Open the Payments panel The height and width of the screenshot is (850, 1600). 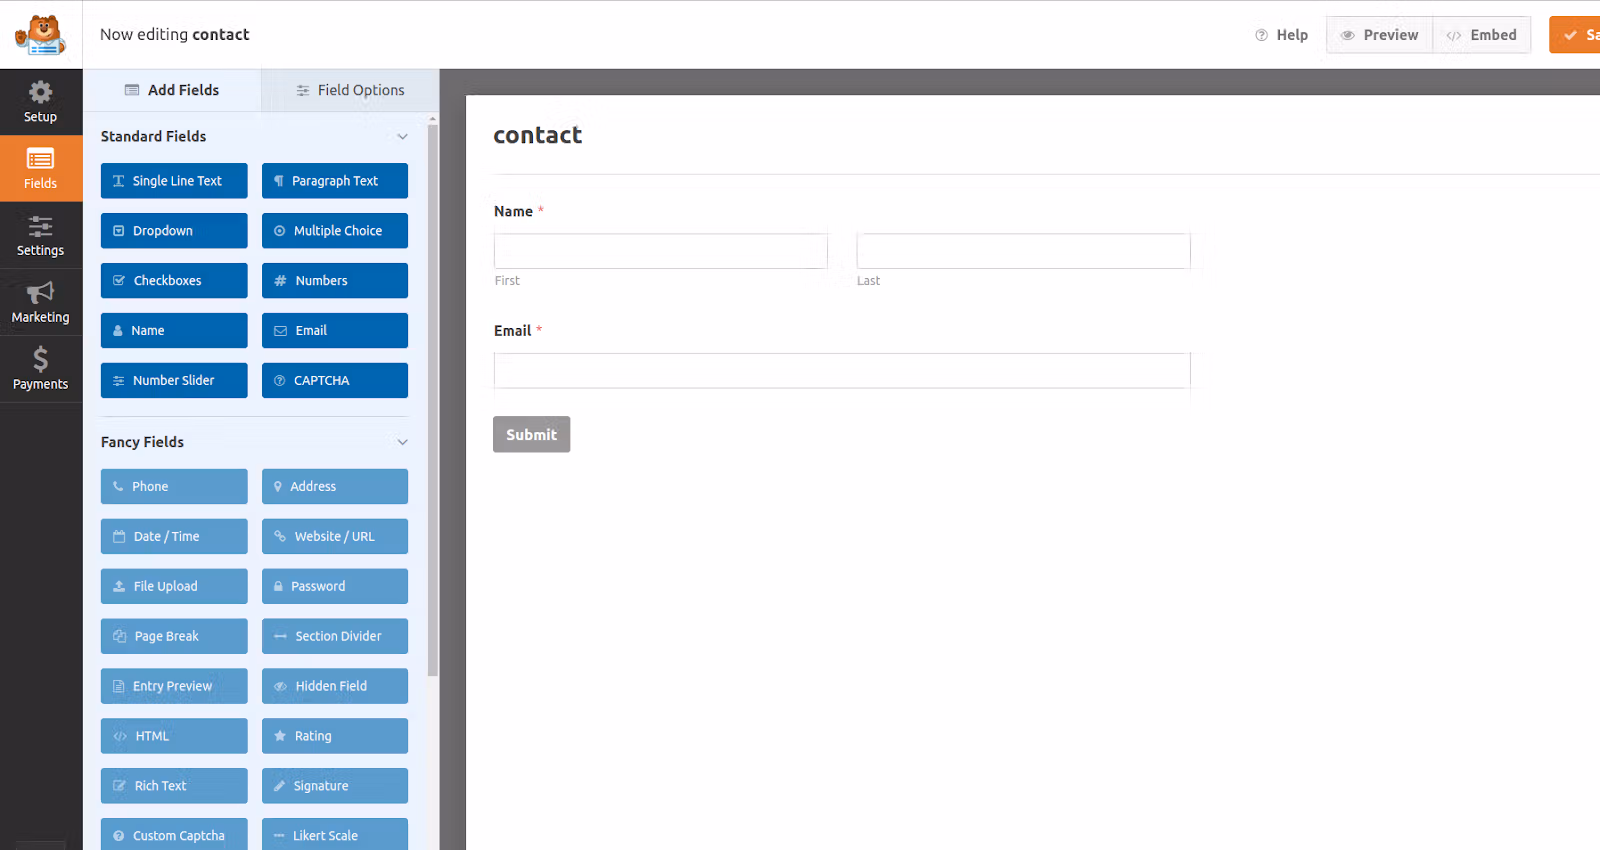coord(40,370)
